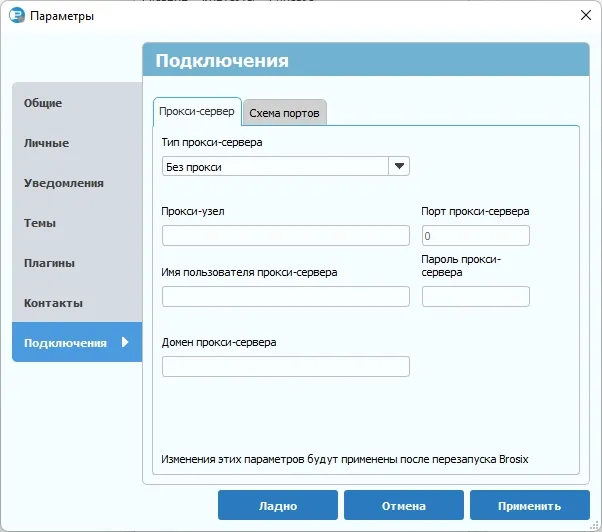
Task: Click the arrow icon beside Подключения
Action: (x=125, y=342)
